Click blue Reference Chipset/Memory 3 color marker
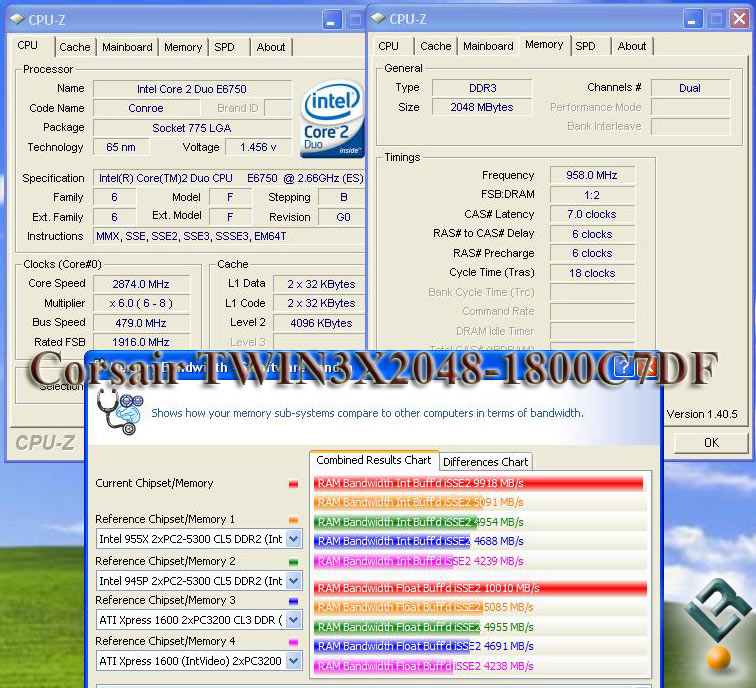756x688 pixels. point(293,601)
